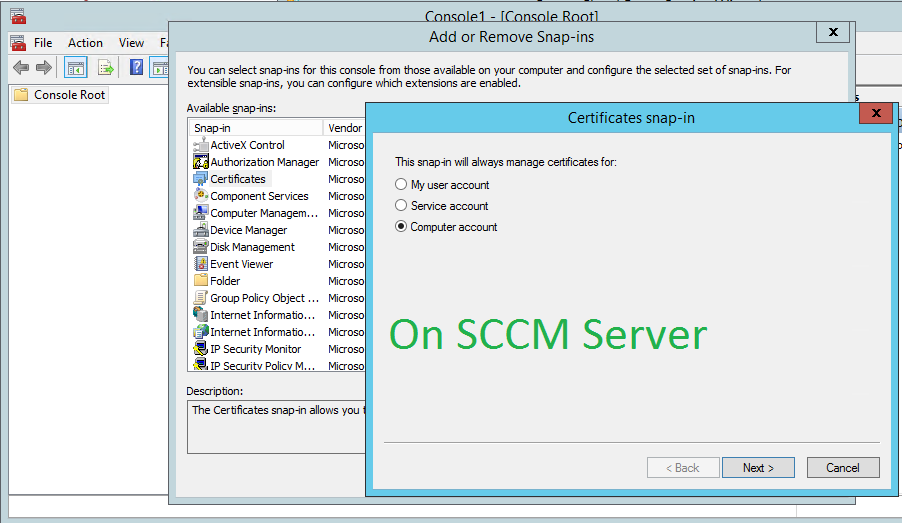Click the Folder snap-in icon
902x523 pixels.
[200, 281]
